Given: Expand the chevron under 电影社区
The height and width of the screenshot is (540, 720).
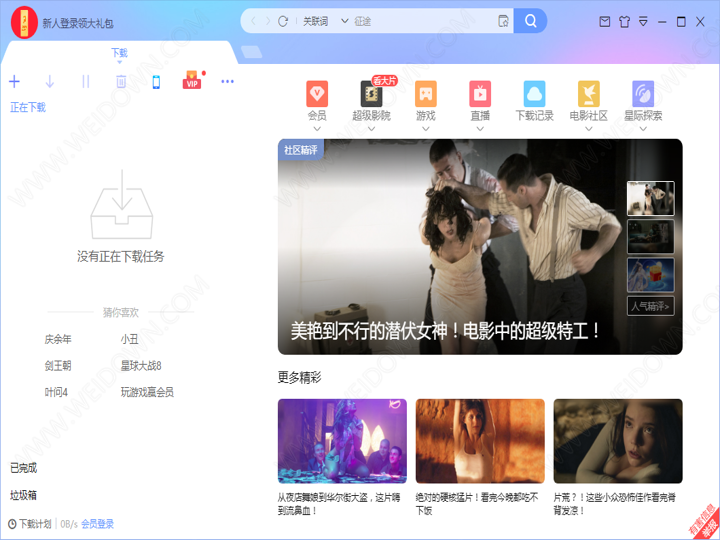Looking at the screenshot, I should [589, 129].
